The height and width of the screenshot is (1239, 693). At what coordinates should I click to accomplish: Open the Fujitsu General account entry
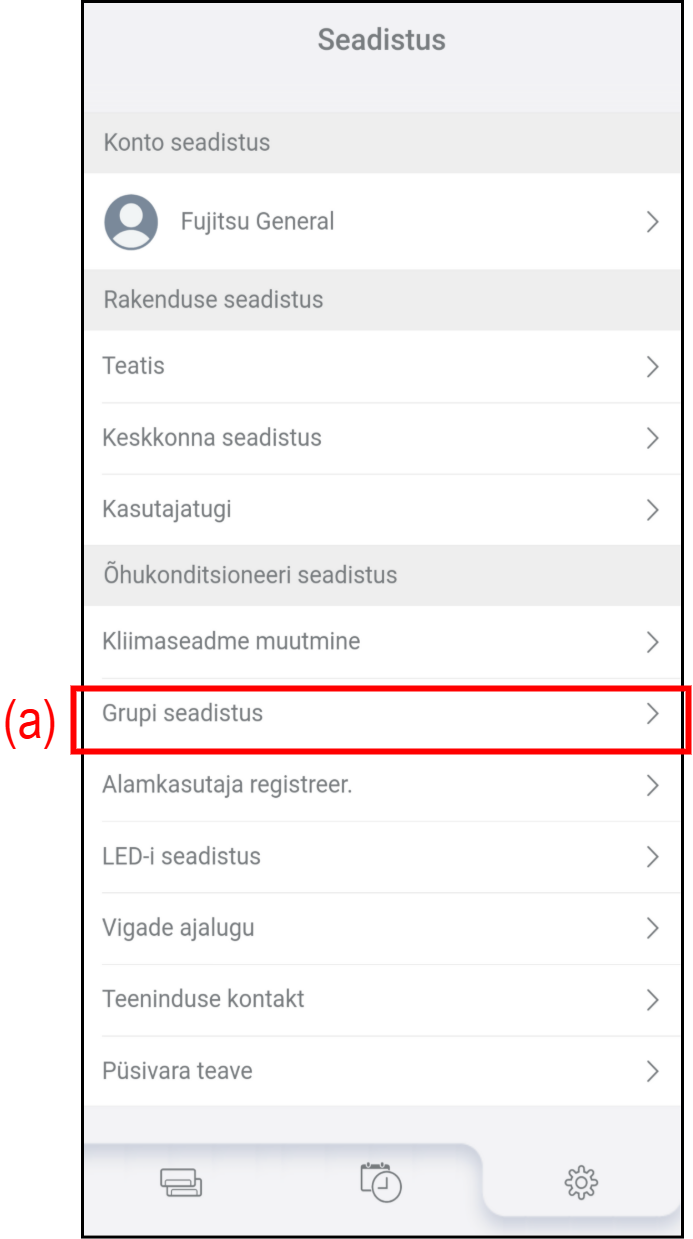coord(257,222)
